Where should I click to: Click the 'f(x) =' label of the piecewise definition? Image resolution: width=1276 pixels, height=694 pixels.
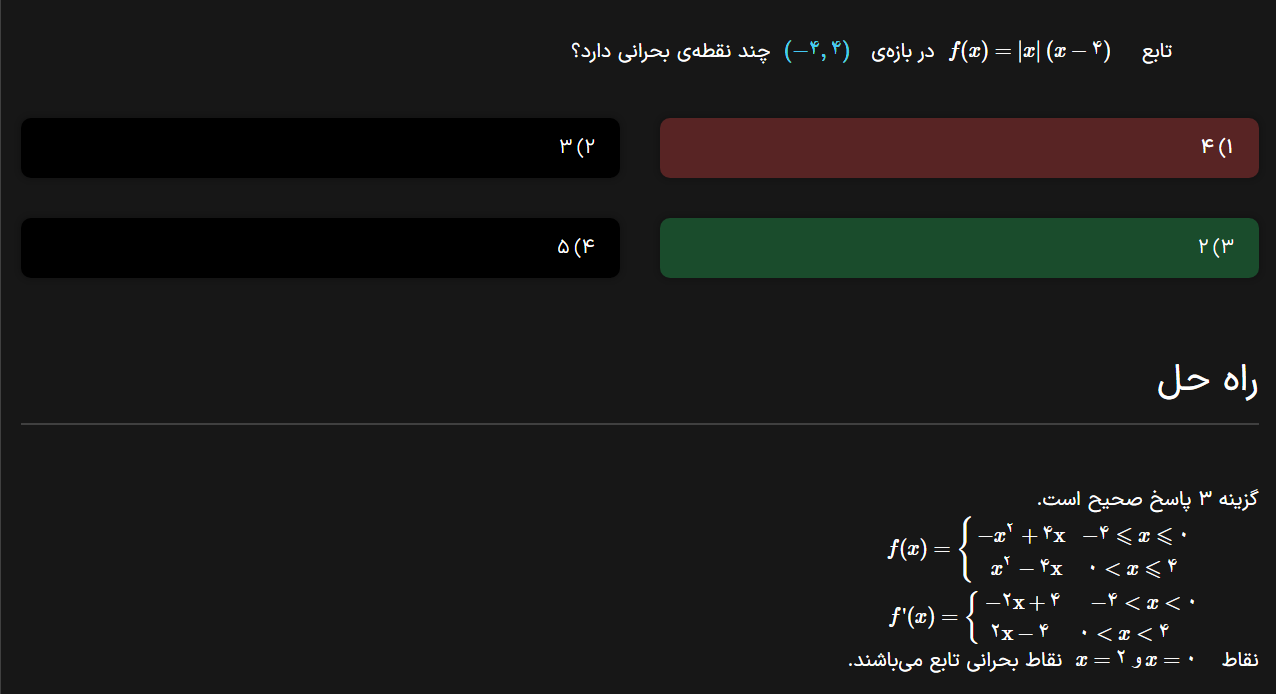[x=919, y=549]
